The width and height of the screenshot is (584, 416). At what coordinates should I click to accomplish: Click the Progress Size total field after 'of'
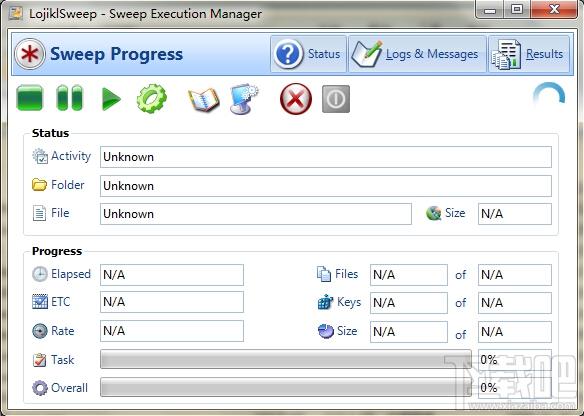tap(515, 331)
